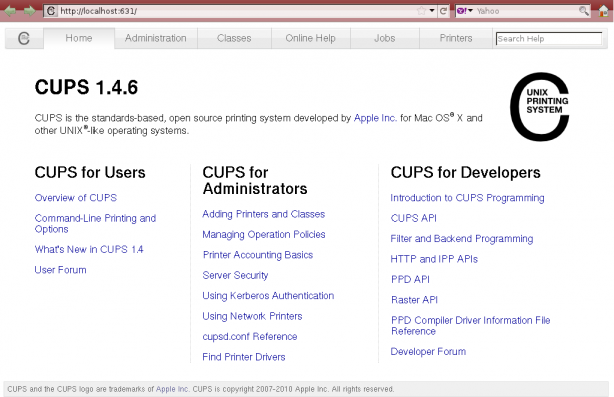
Task: Open the Classes tab
Action: coord(234,38)
